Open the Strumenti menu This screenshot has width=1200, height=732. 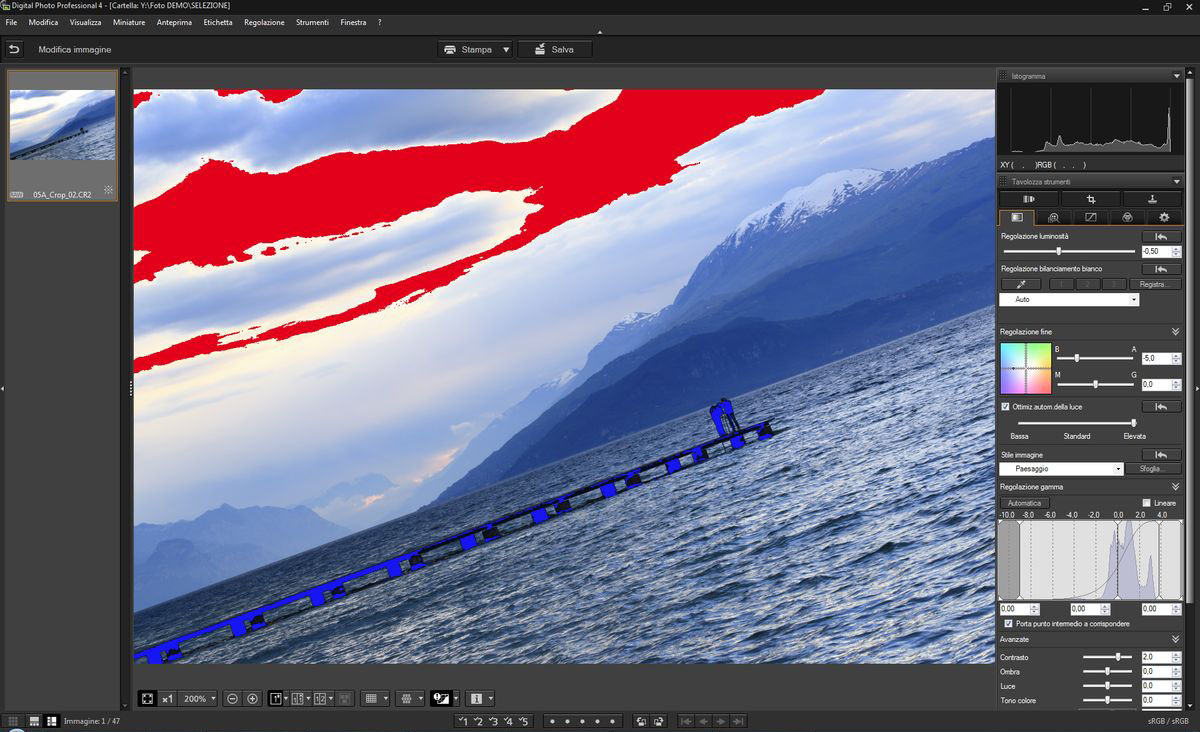click(x=312, y=22)
